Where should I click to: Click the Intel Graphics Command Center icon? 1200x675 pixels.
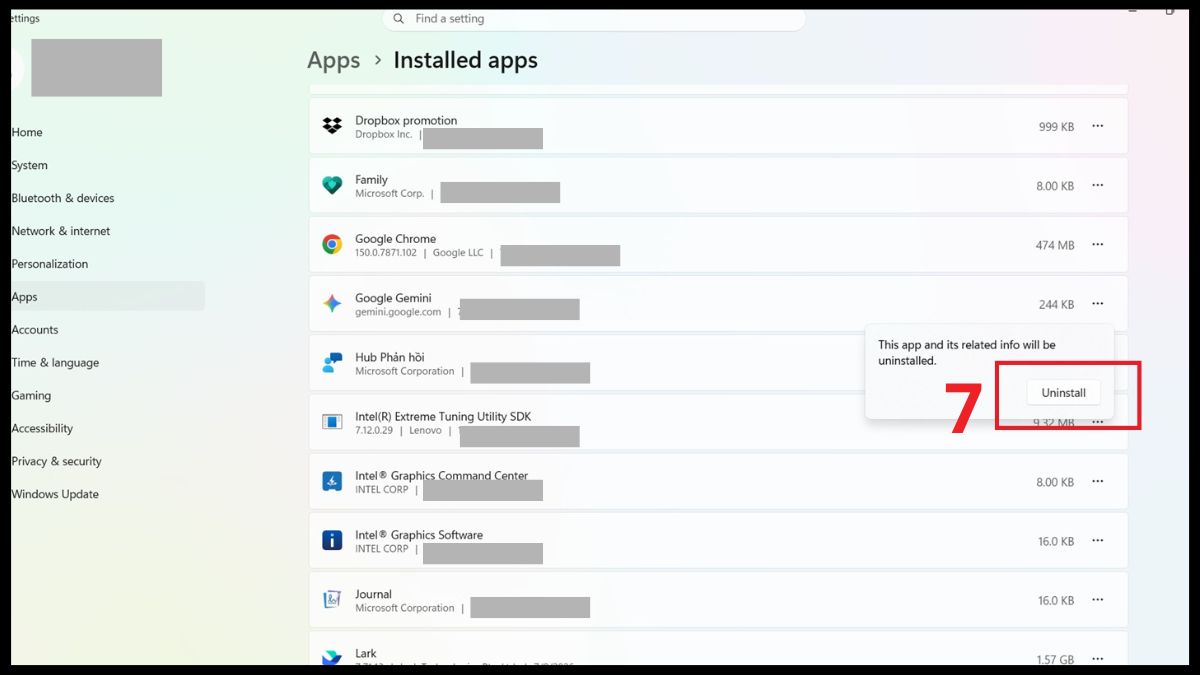[x=332, y=481]
